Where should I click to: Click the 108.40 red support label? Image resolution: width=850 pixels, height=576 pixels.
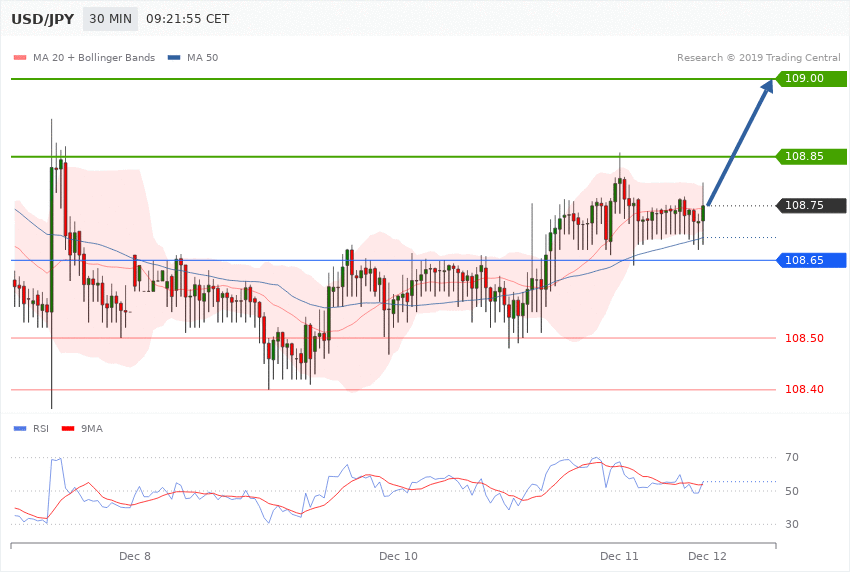(x=804, y=390)
